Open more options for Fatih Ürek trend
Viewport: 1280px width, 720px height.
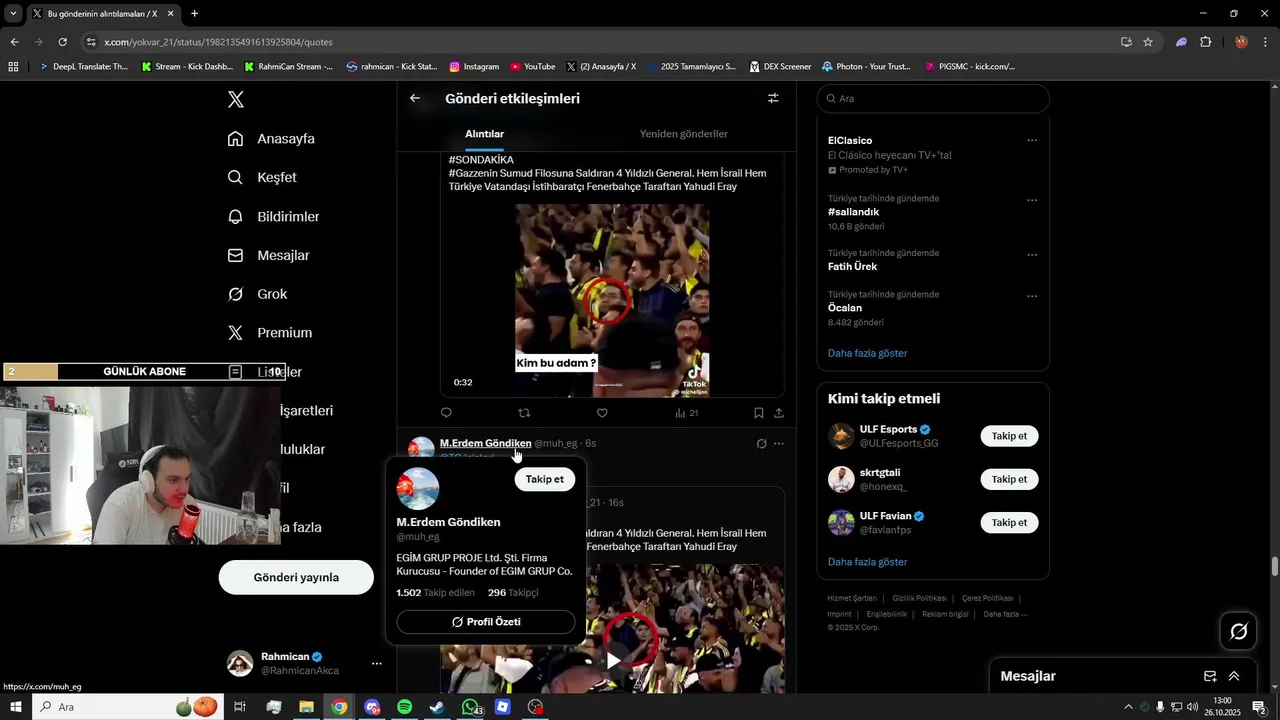tap(1032, 255)
